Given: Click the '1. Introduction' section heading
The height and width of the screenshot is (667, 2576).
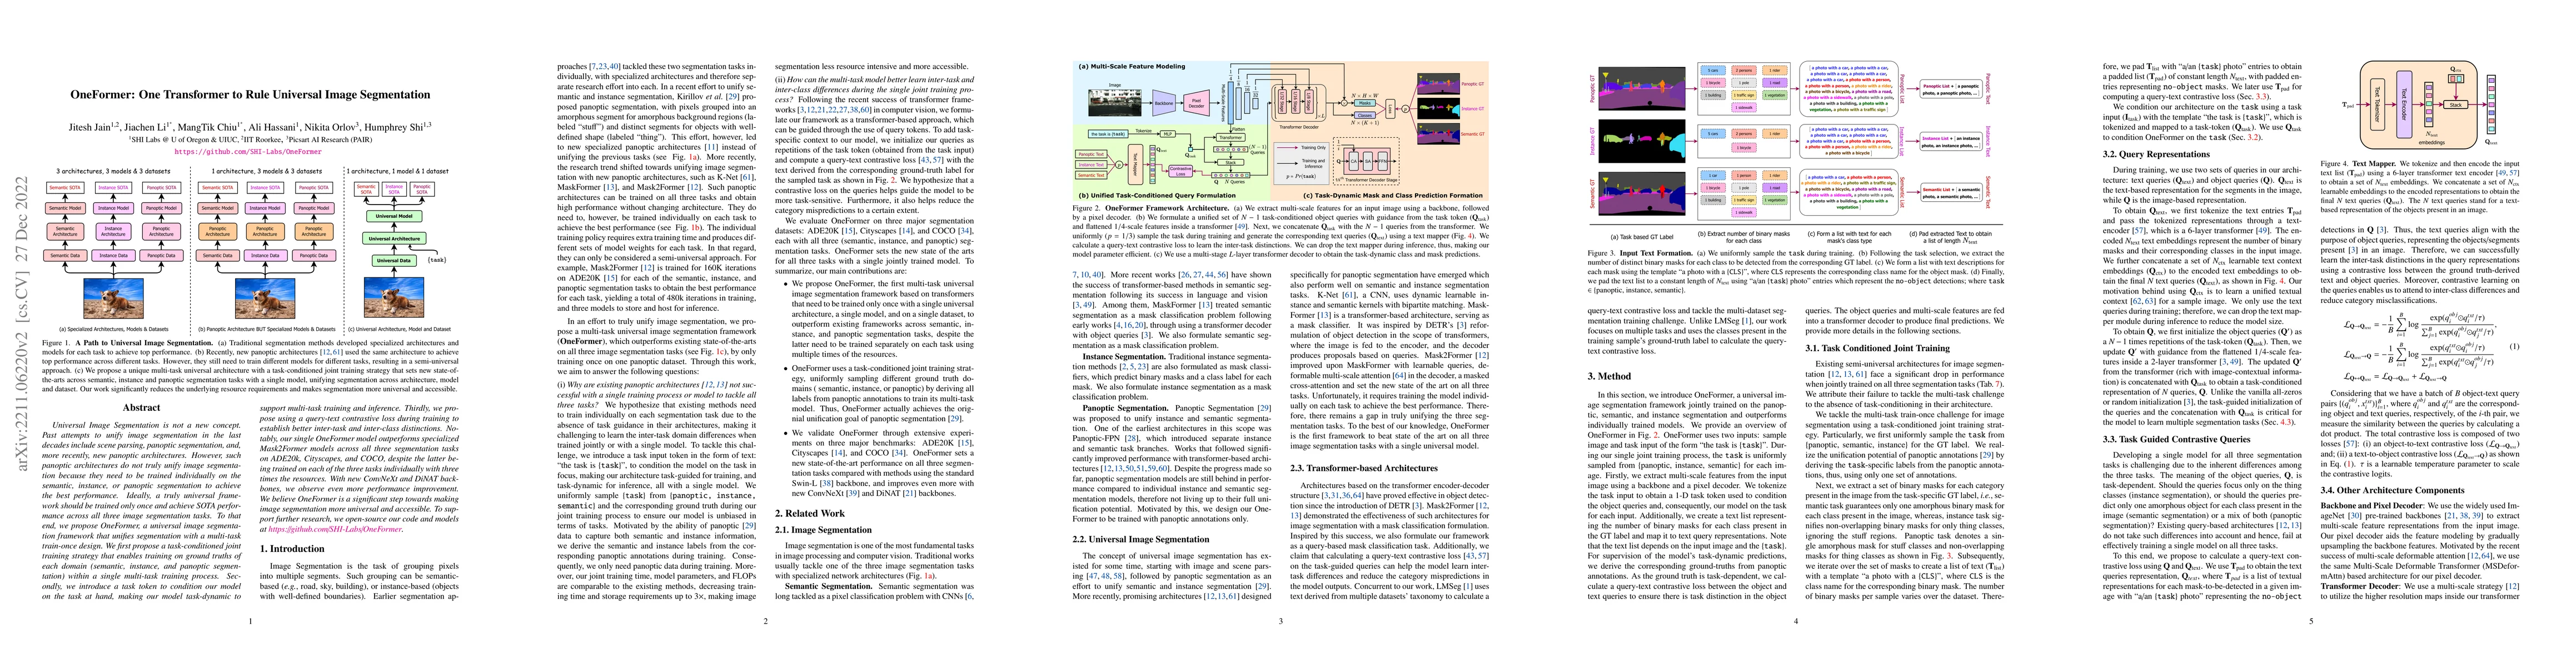Looking at the screenshot, I should (292, 549).
